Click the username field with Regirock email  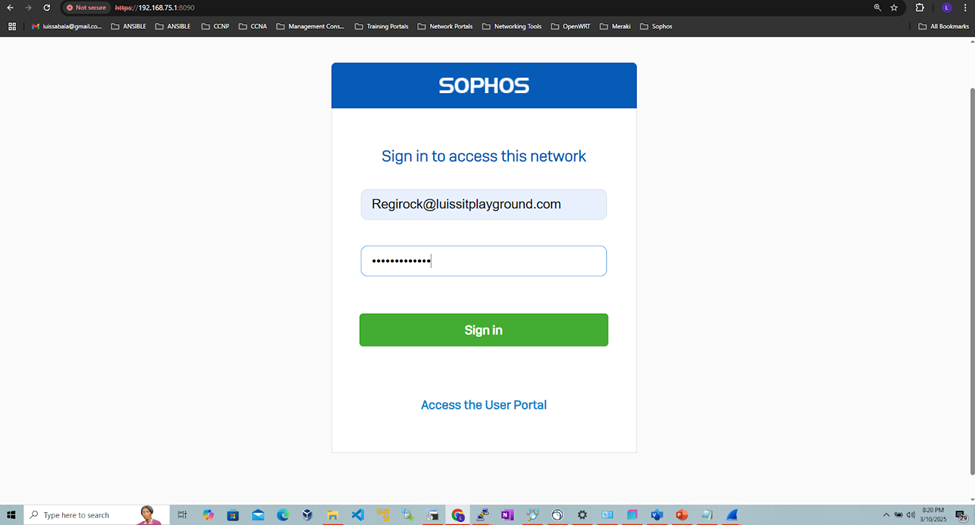(484, 204)
